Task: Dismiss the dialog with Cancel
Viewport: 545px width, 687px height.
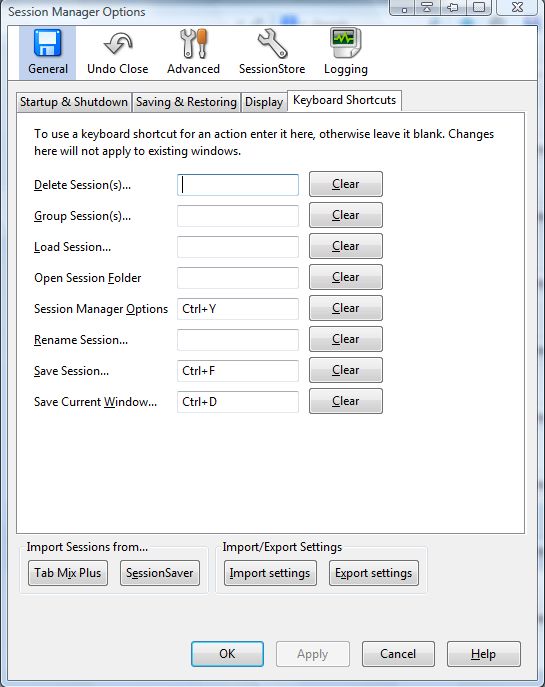Action: pos(398,654)
